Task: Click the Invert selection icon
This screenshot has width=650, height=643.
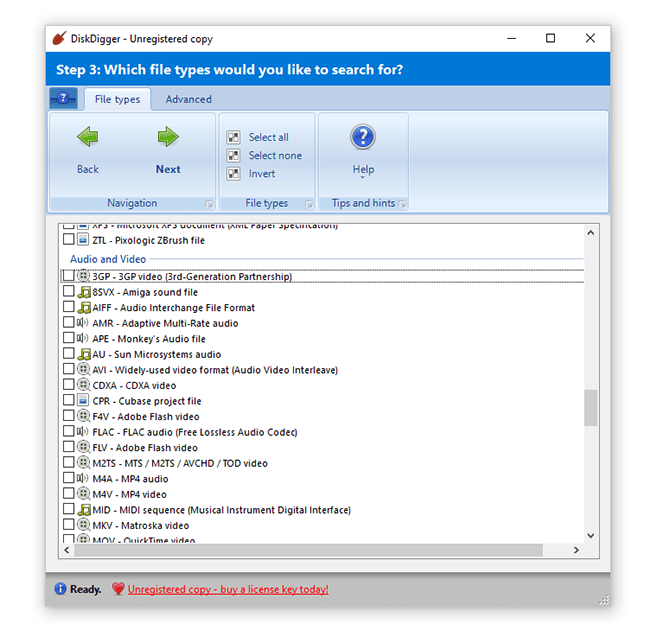Action: click(233, 174)
